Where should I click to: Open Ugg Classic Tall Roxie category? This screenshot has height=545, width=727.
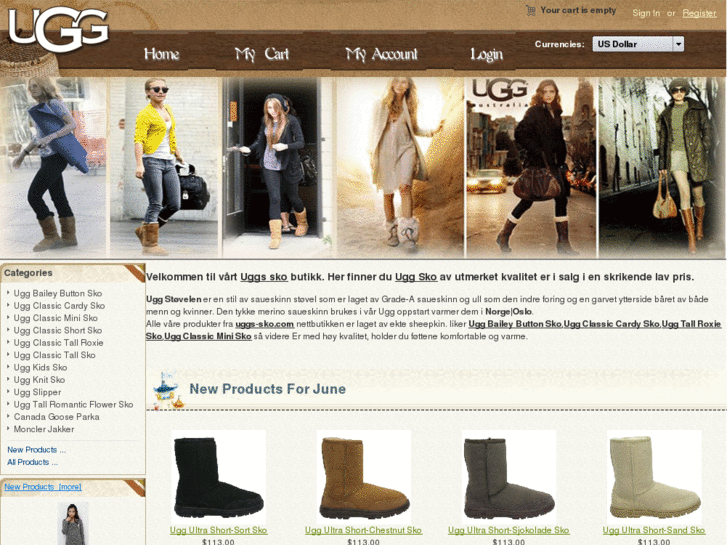point(58,342)
